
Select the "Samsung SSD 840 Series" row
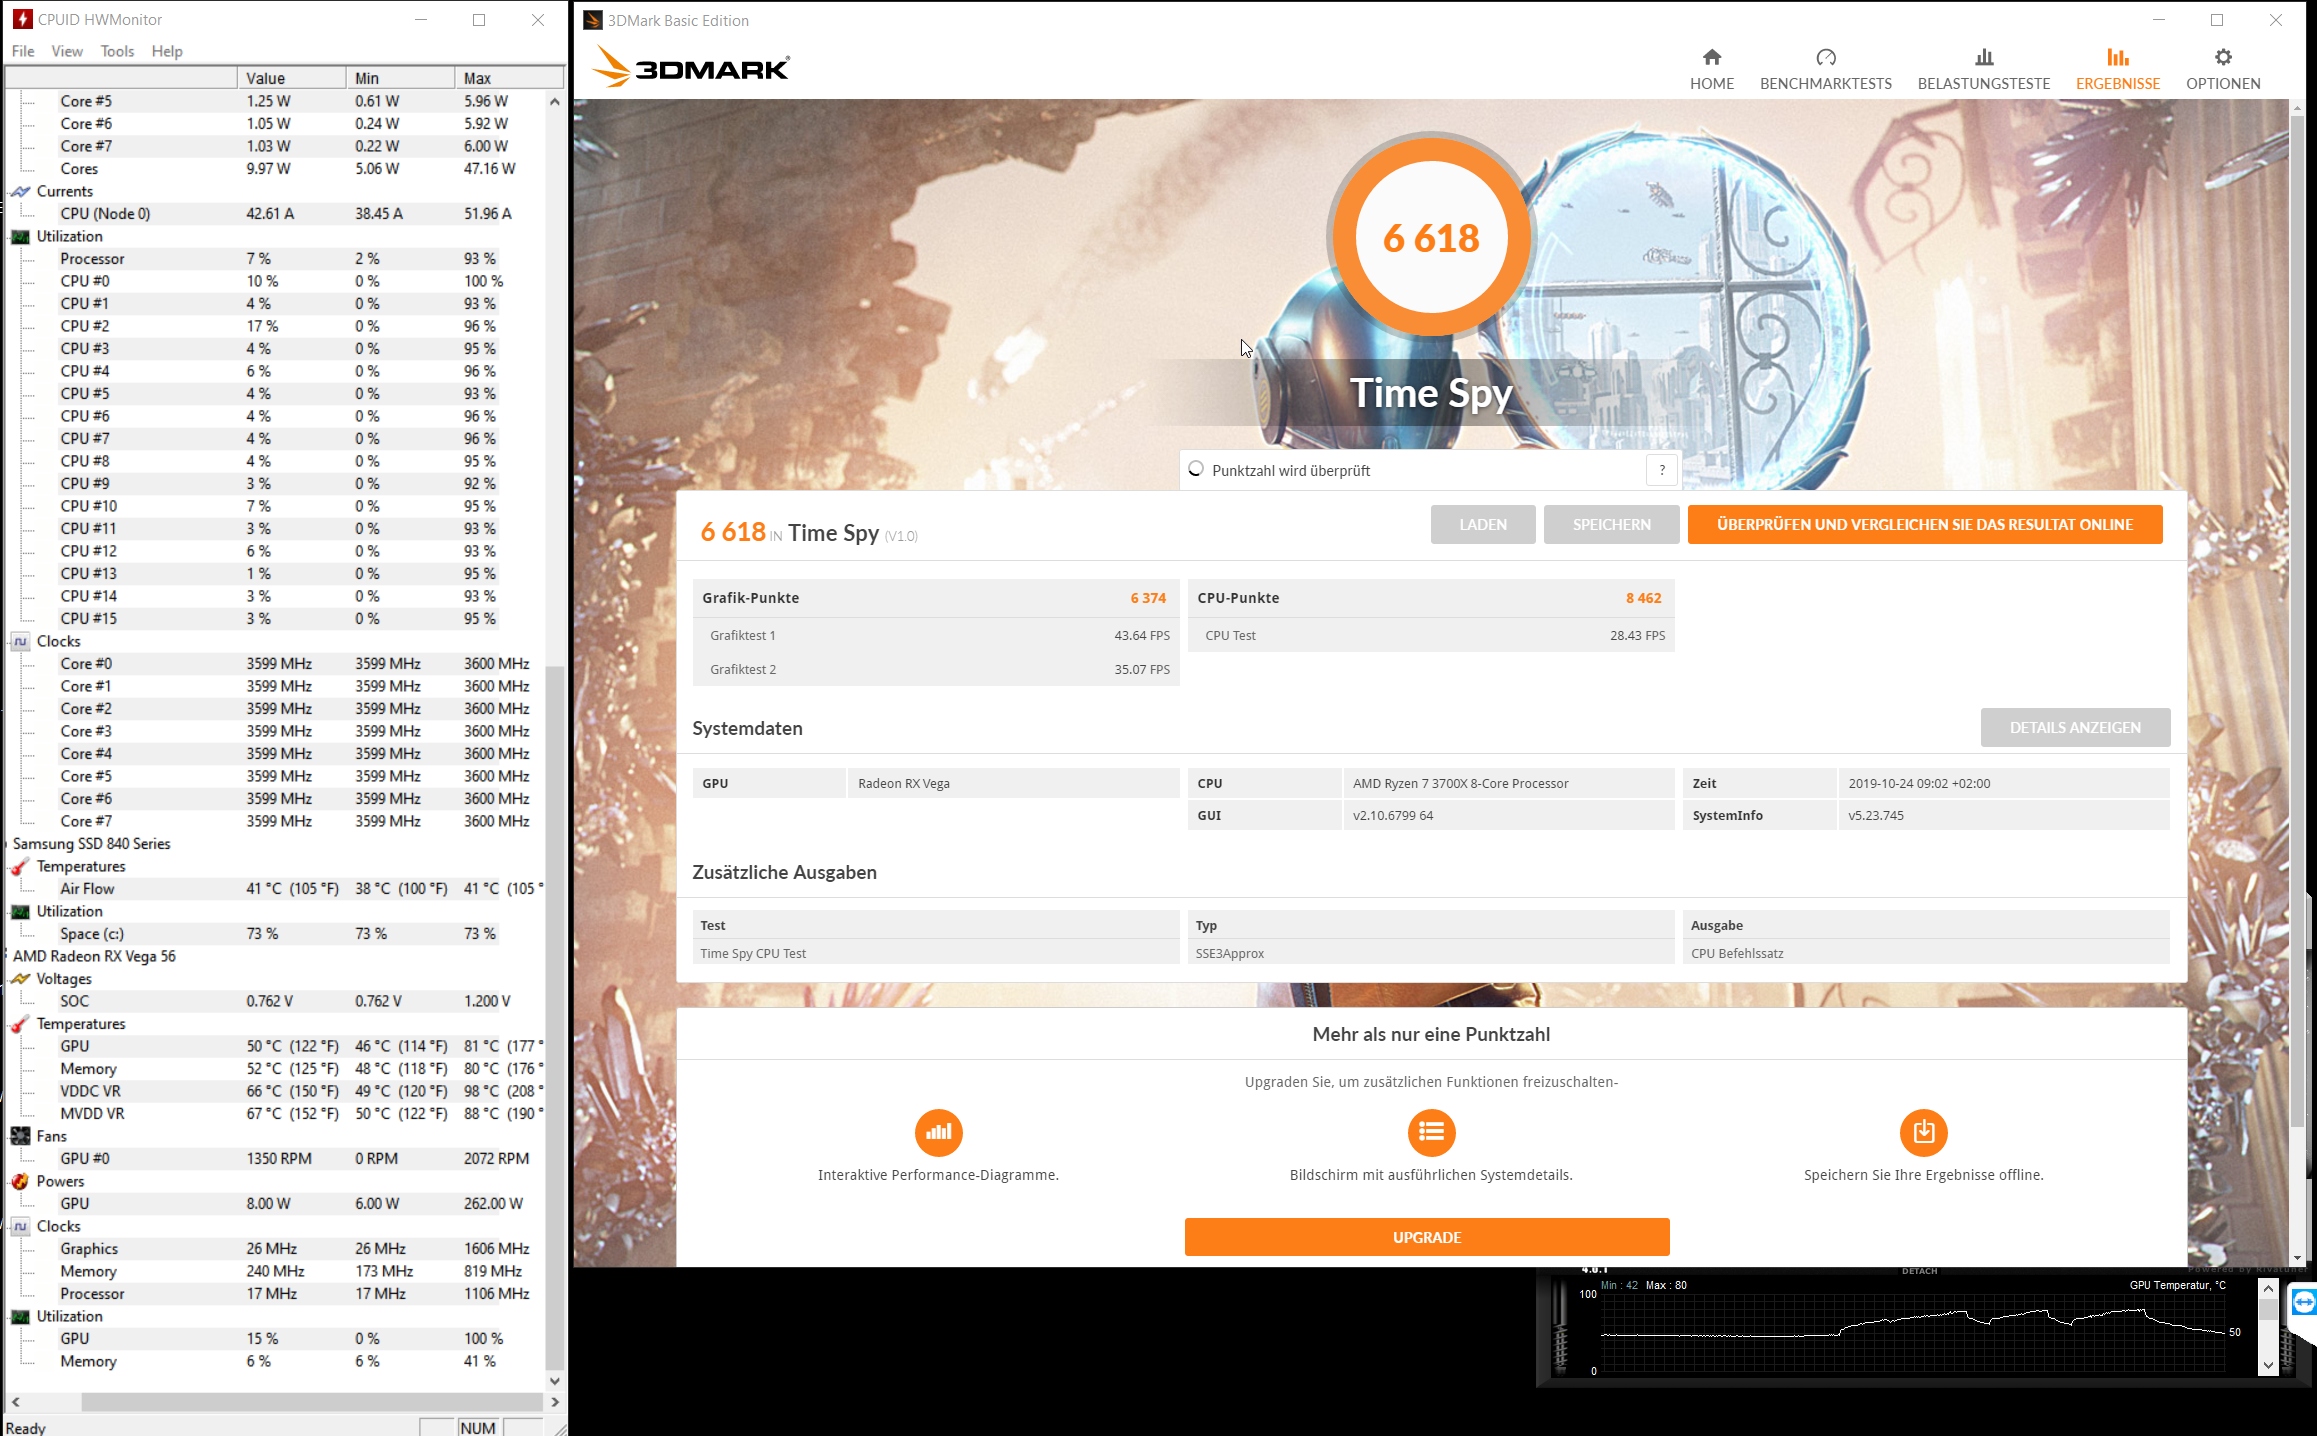[92, 843]
